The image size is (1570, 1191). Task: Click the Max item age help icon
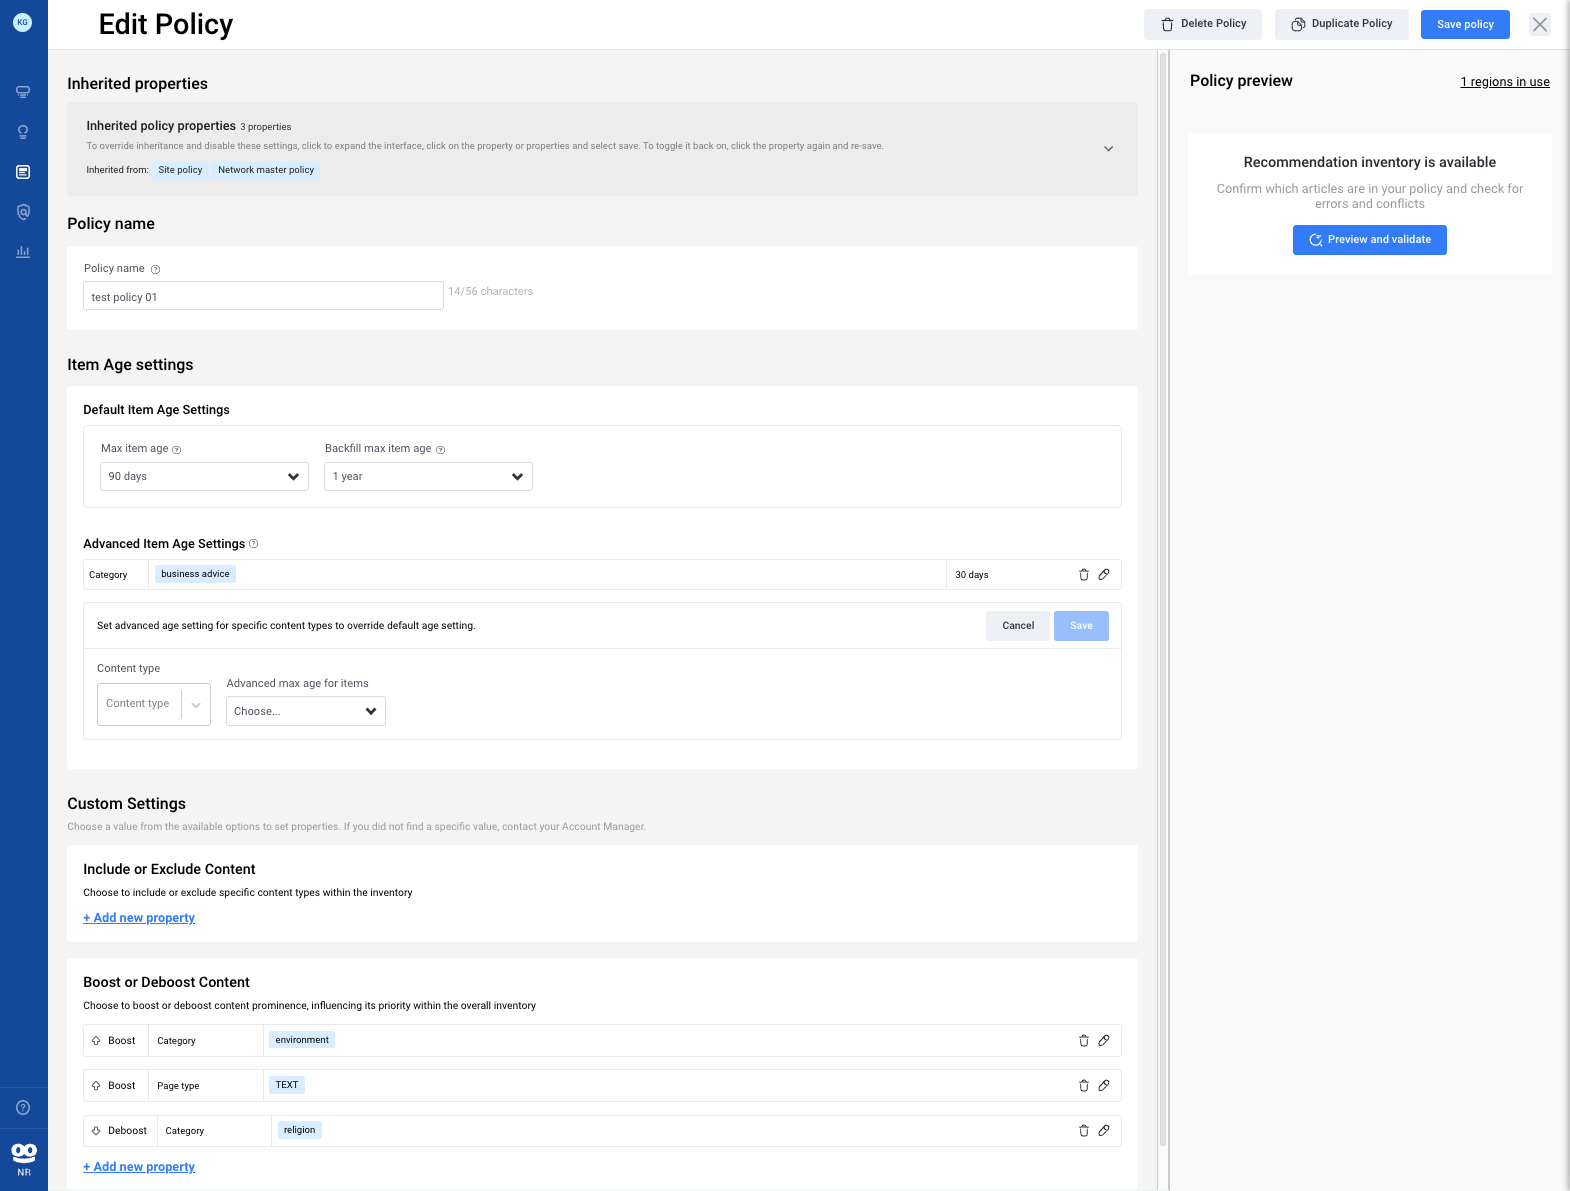177,450
